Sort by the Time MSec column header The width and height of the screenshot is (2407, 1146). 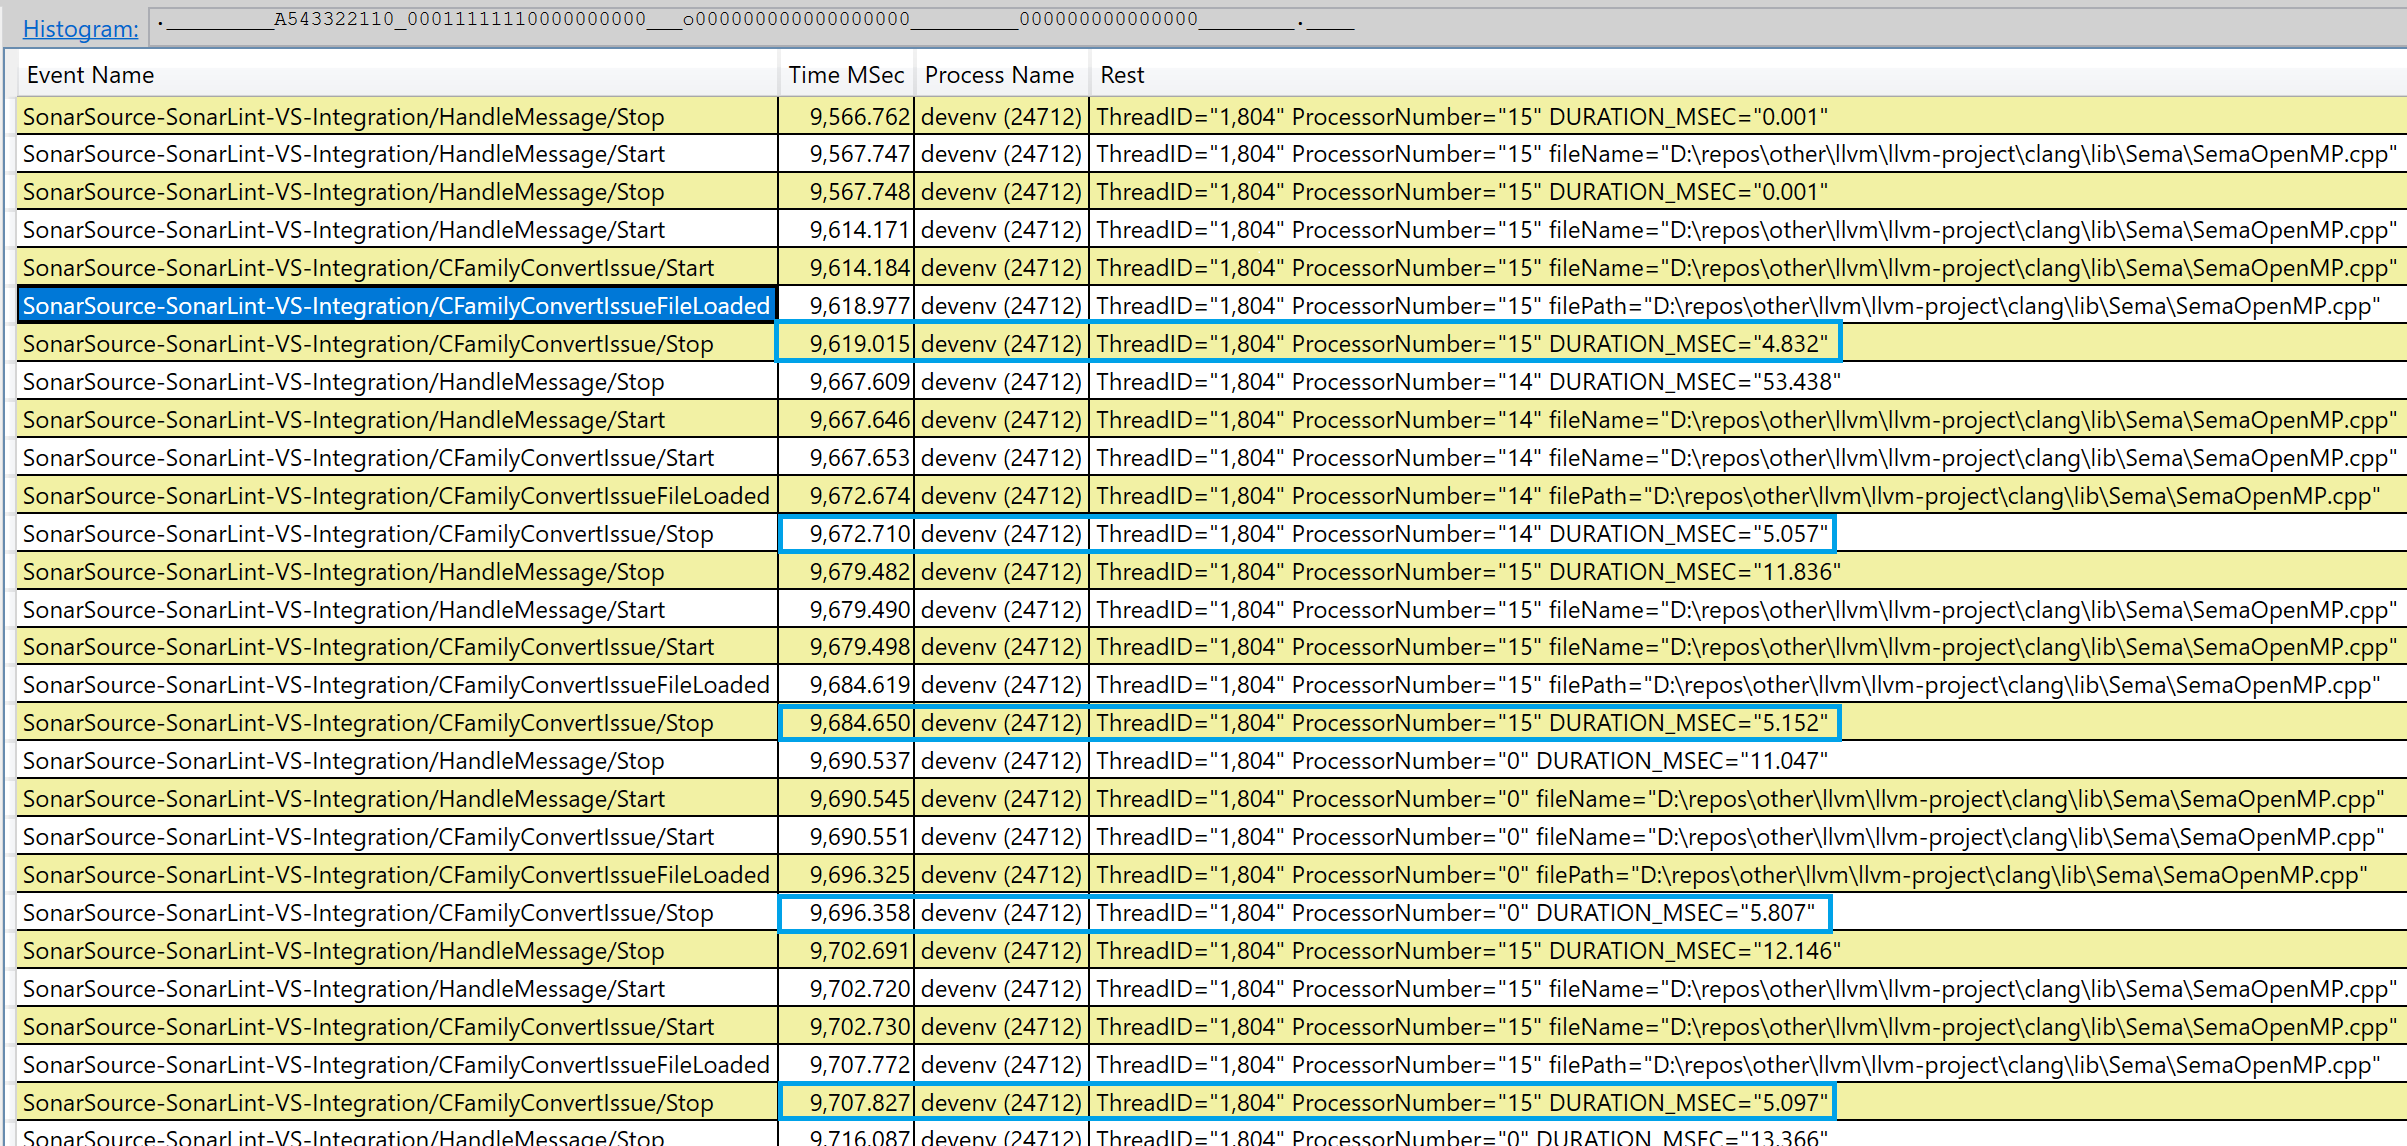(845, 75)
